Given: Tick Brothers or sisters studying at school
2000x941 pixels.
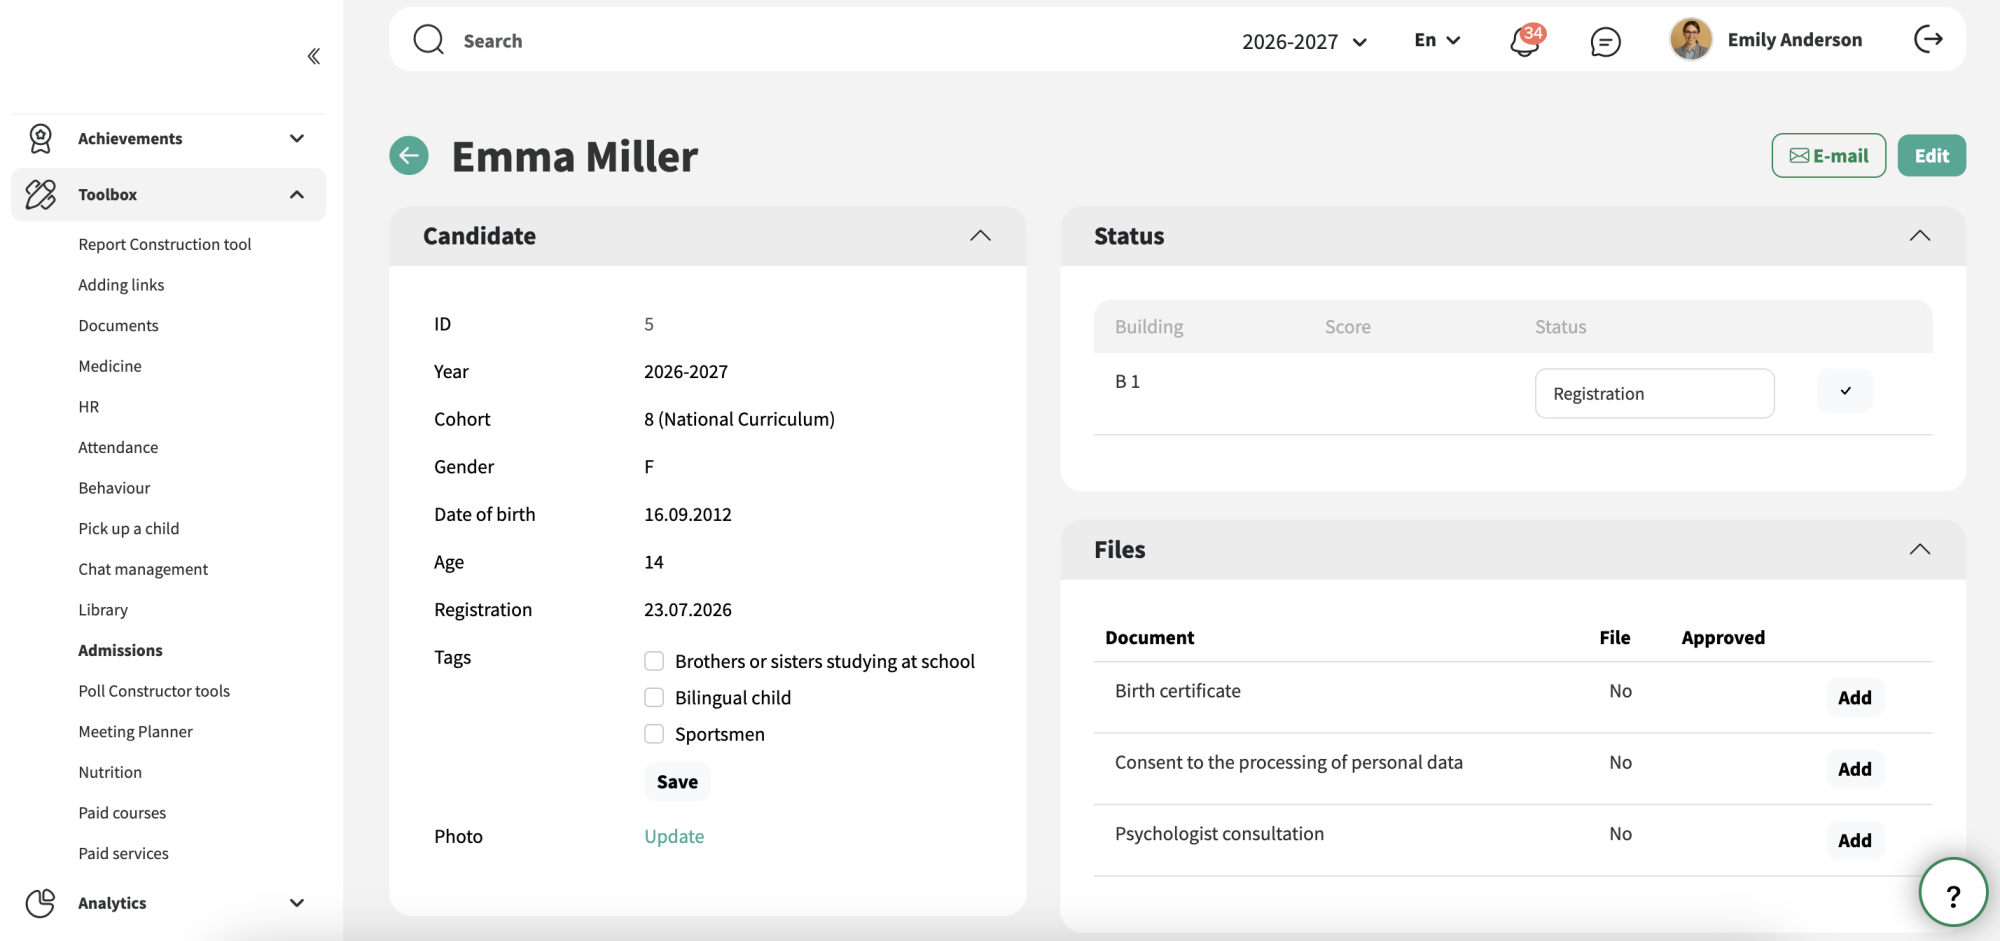Looking at the screenshot, I should [x=654, y=661].
